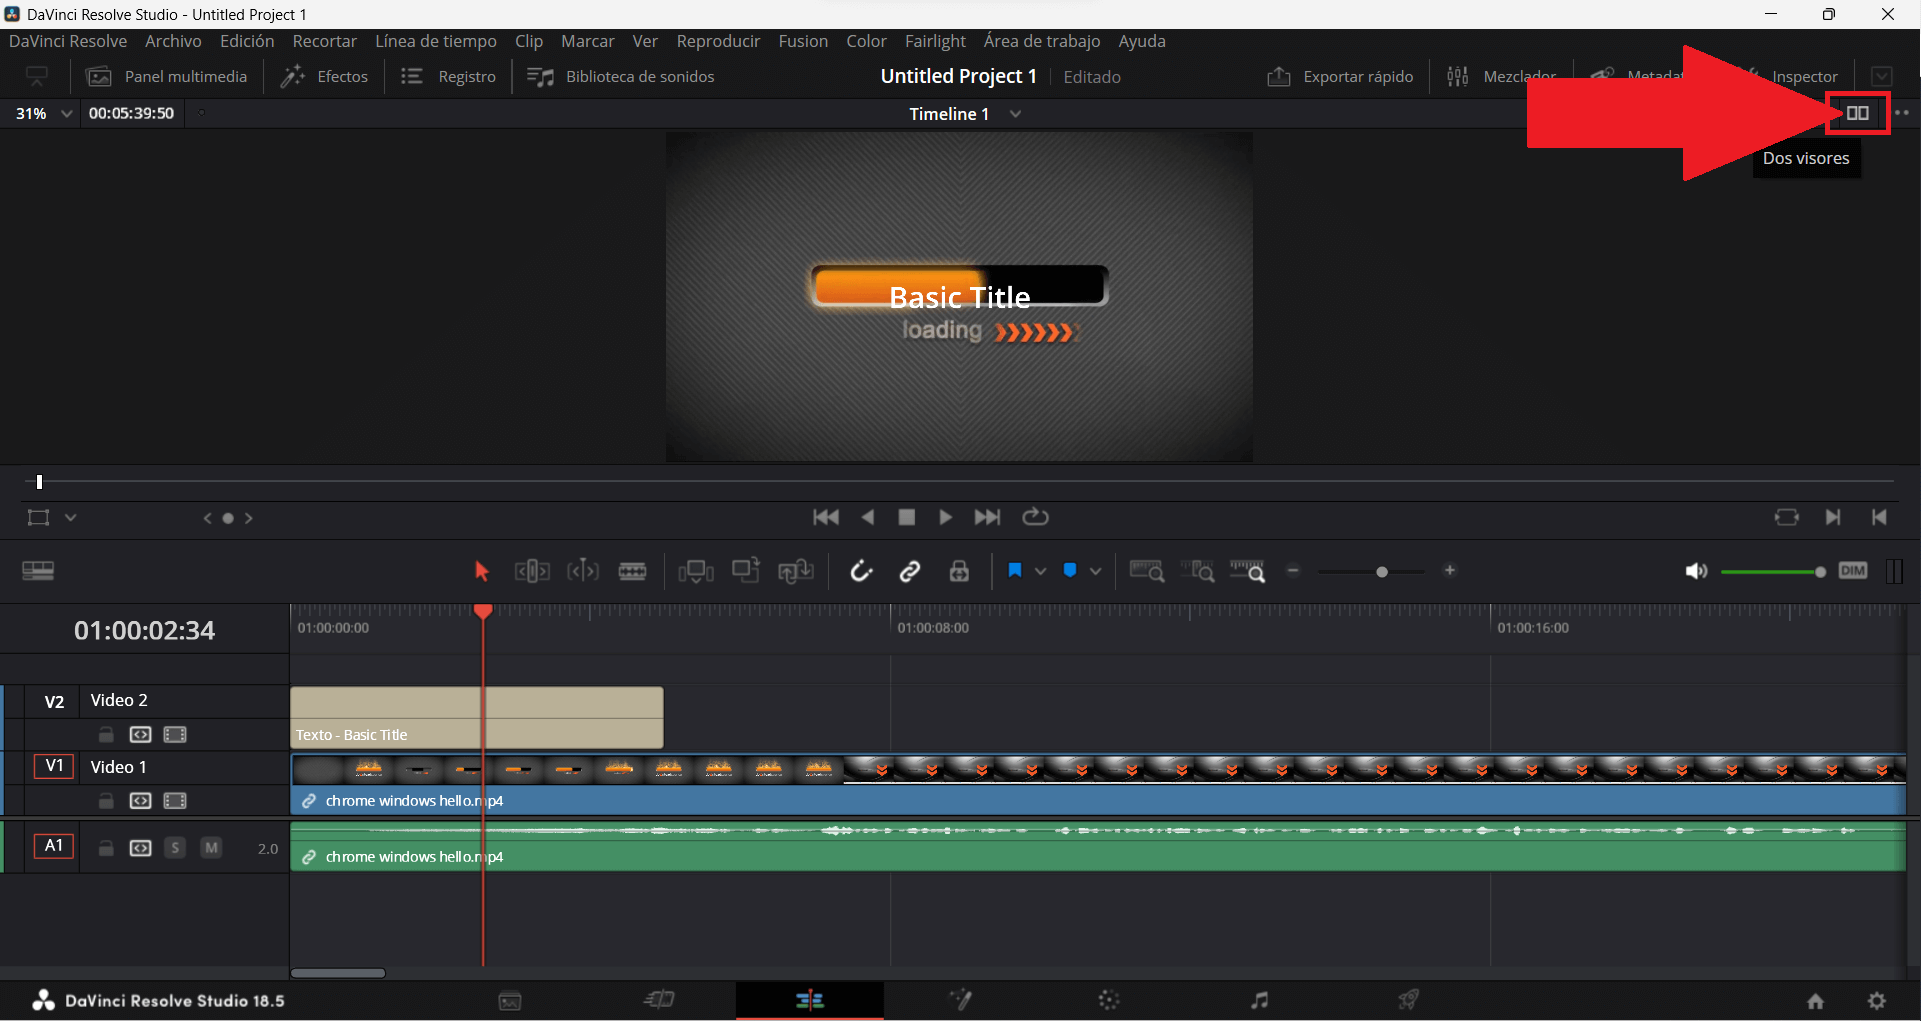Click Full extent zoom icon
Screen dimensions: 1921x1021
[1147, 571]
